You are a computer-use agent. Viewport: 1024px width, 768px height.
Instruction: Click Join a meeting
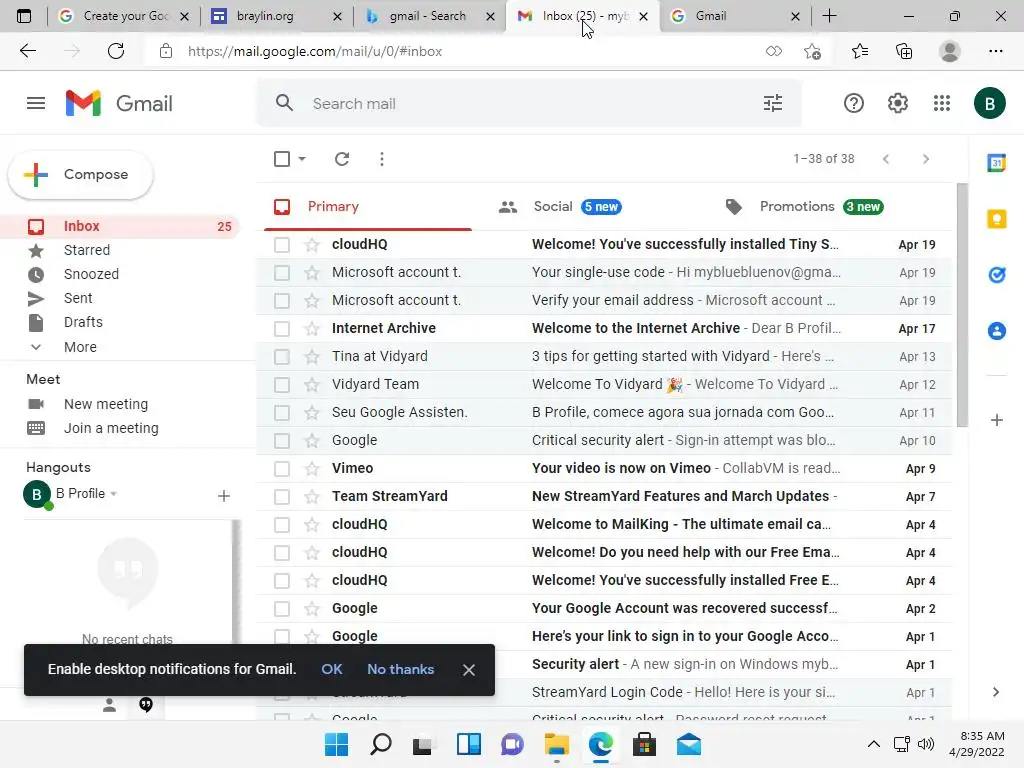coord(111,428)
